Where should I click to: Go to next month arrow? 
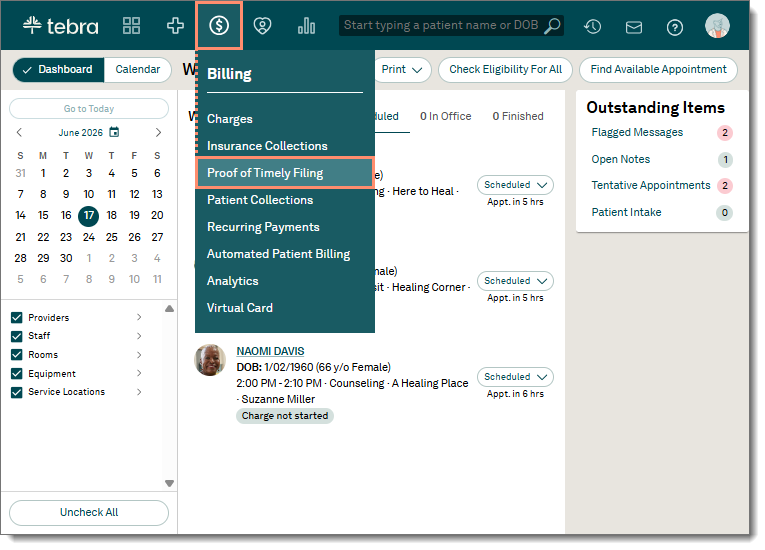(158, 132)
